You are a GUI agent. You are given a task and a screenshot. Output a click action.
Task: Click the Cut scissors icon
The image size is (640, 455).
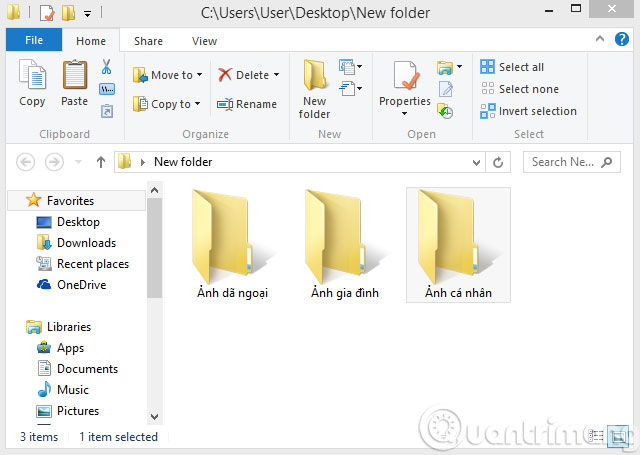tap(107, 67)
